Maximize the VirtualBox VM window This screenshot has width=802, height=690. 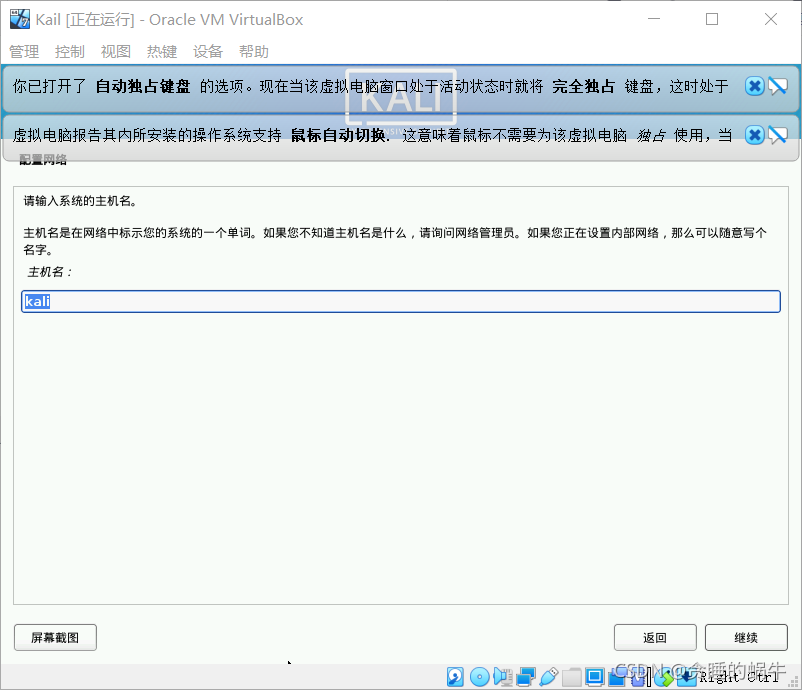[712, 19]
